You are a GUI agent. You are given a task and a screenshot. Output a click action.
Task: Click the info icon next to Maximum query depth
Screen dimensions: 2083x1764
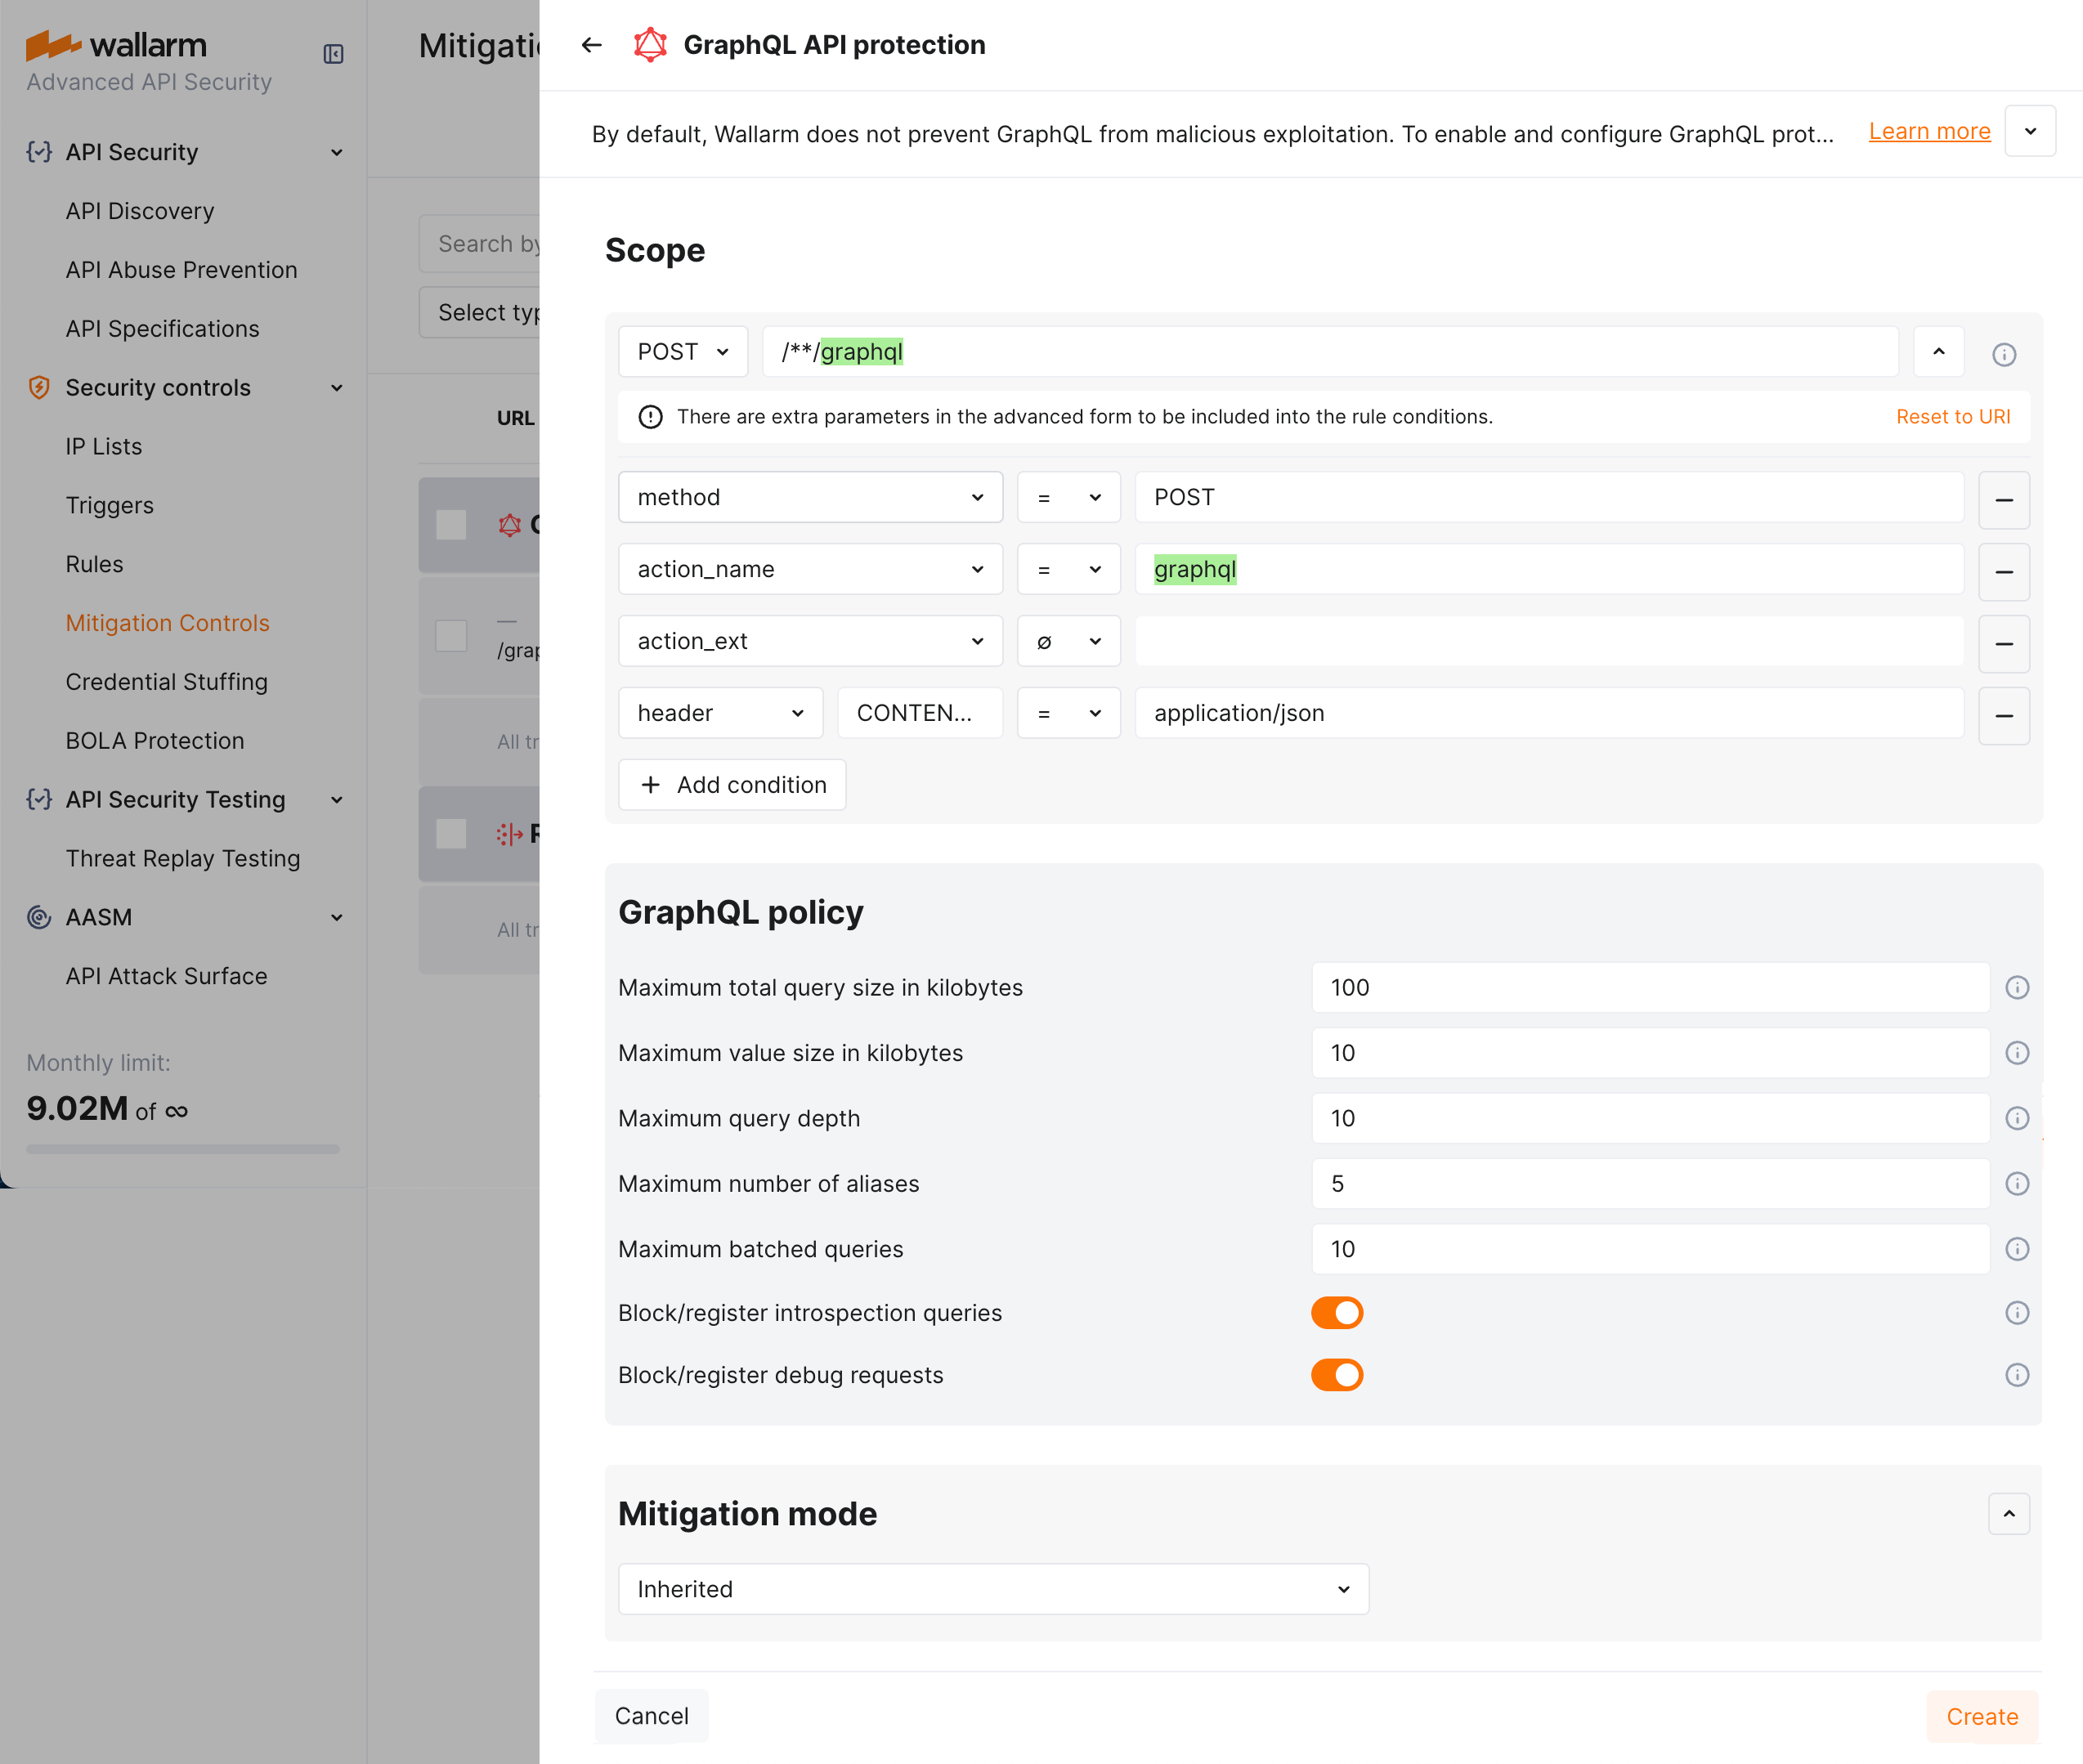2018,1118
